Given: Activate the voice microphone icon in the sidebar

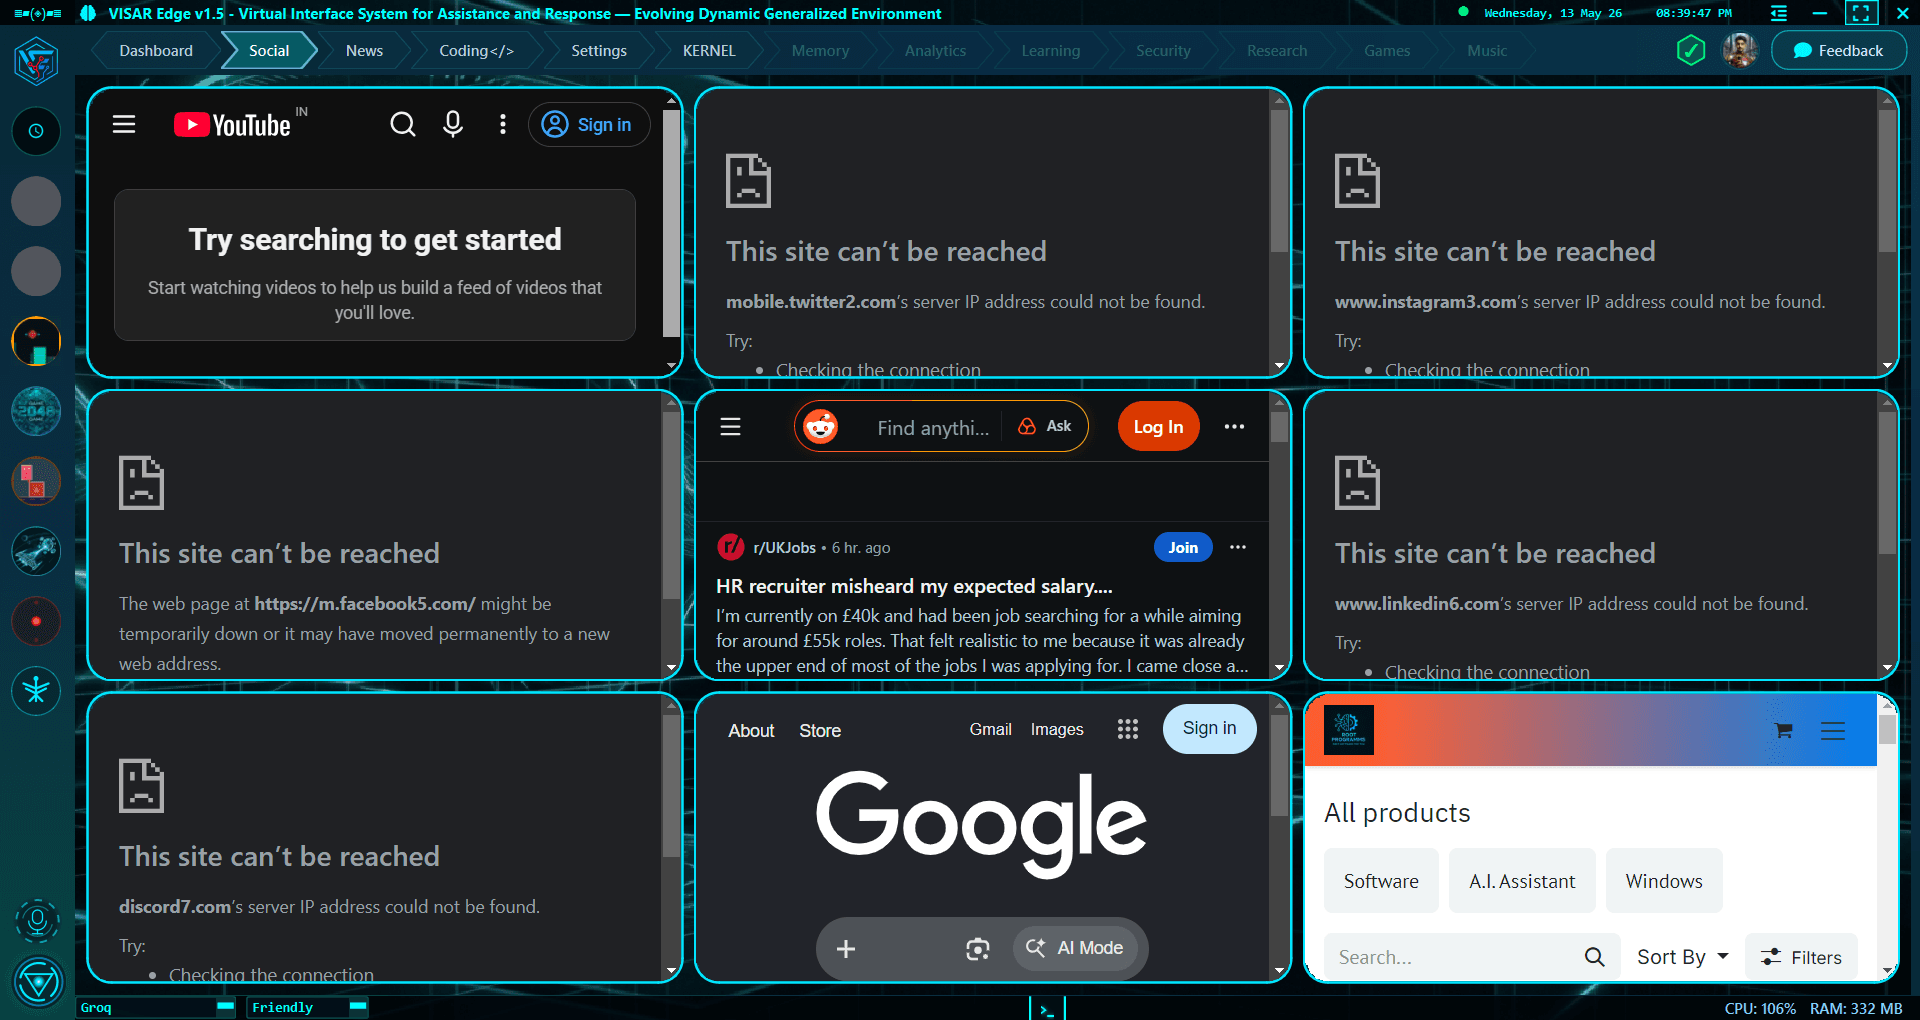Looking at the screenshot, I should 37,920.
